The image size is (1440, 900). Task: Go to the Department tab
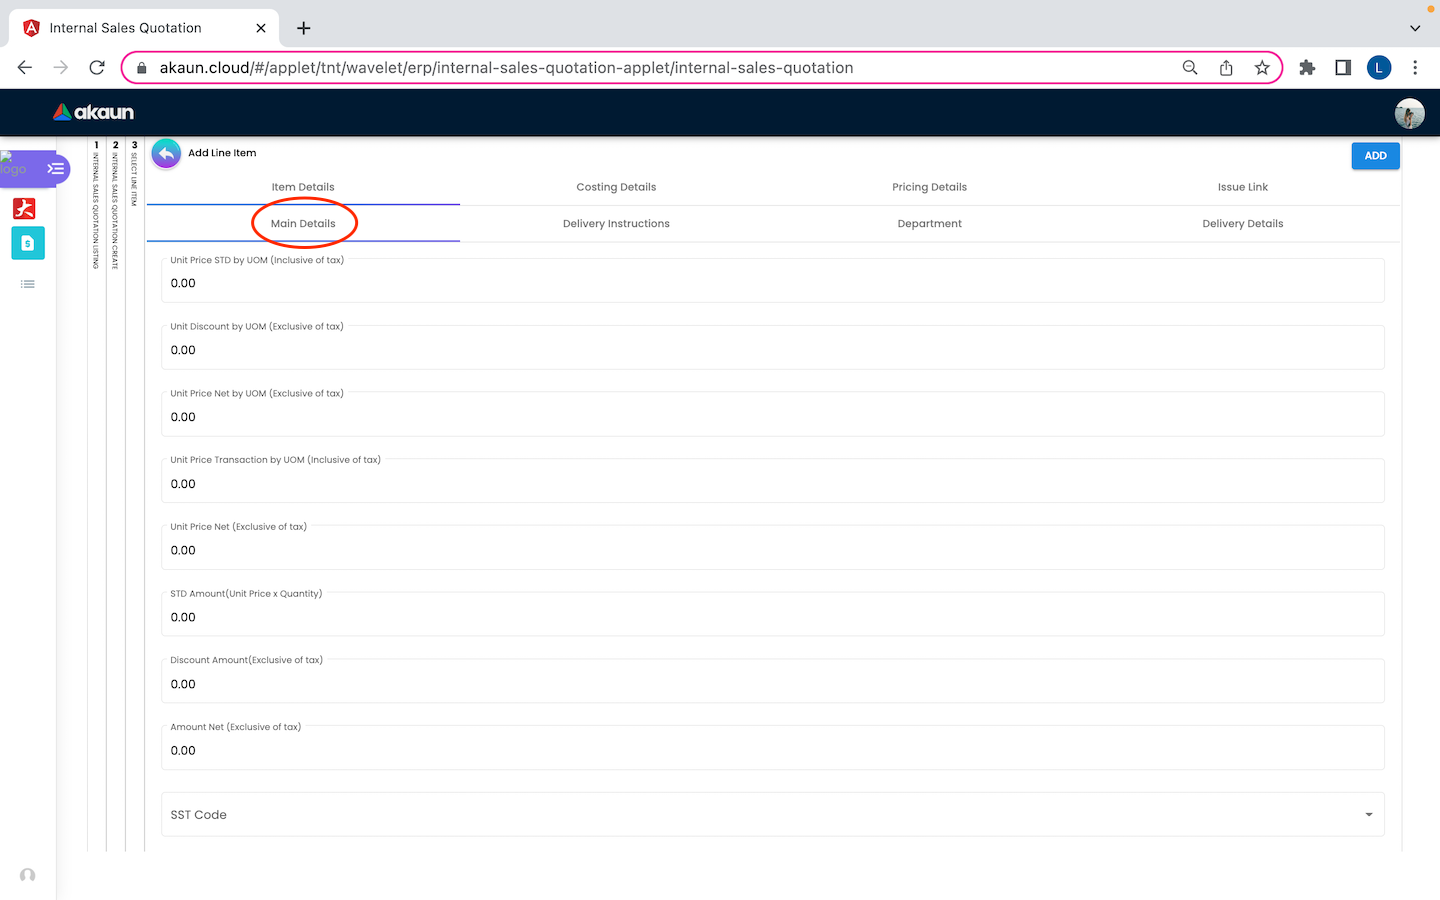pos(929,224)
